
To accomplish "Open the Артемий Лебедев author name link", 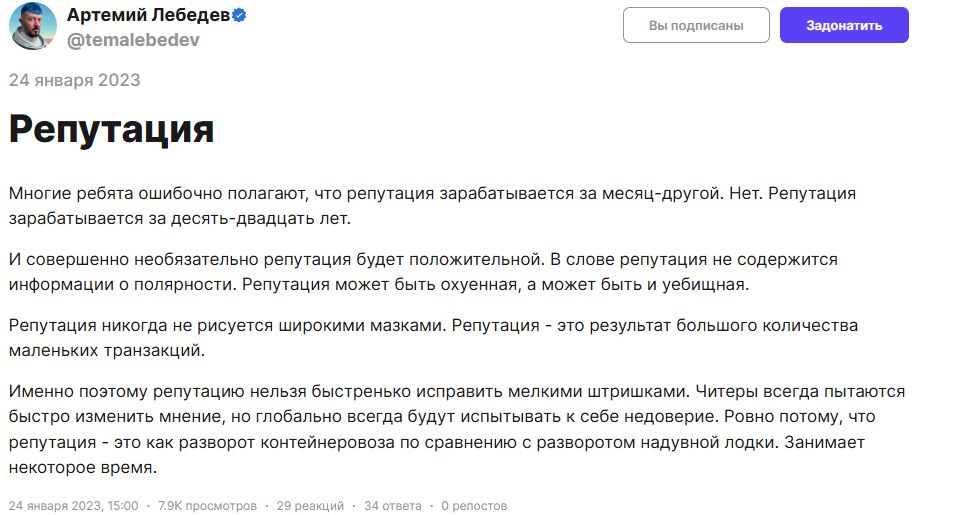I will [148, 15].
